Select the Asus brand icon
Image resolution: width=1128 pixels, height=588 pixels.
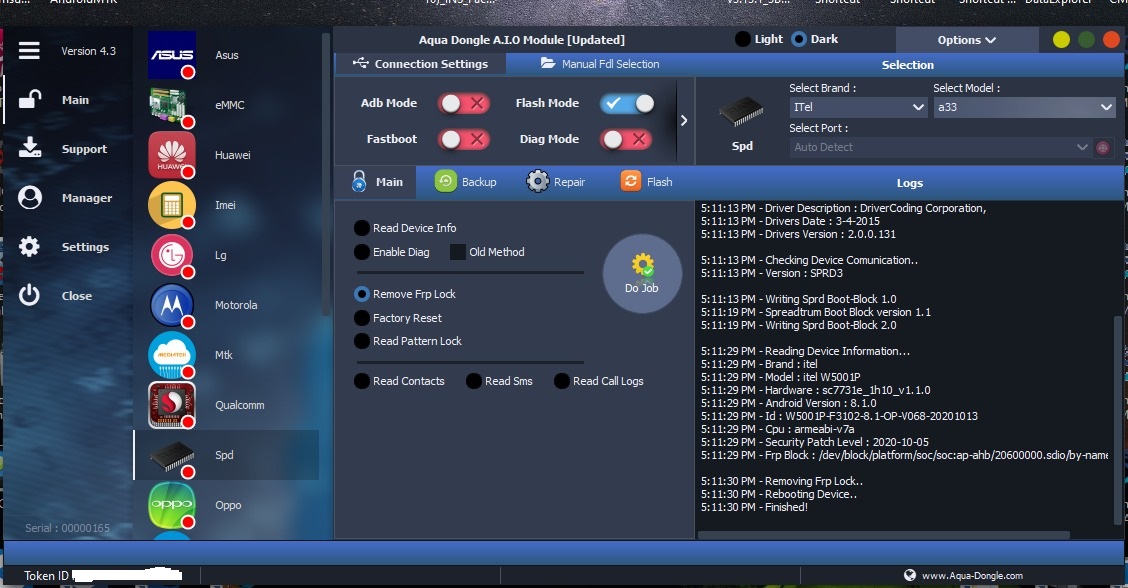[x=172, y=55]
